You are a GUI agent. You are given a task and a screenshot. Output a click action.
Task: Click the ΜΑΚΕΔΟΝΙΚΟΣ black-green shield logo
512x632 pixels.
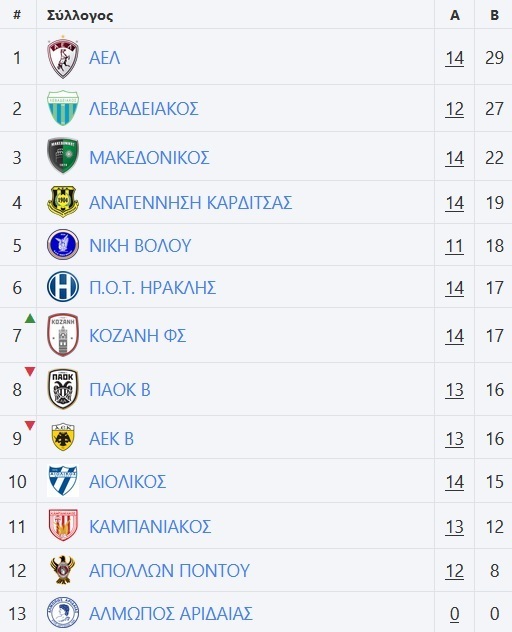tap(62, 156)
